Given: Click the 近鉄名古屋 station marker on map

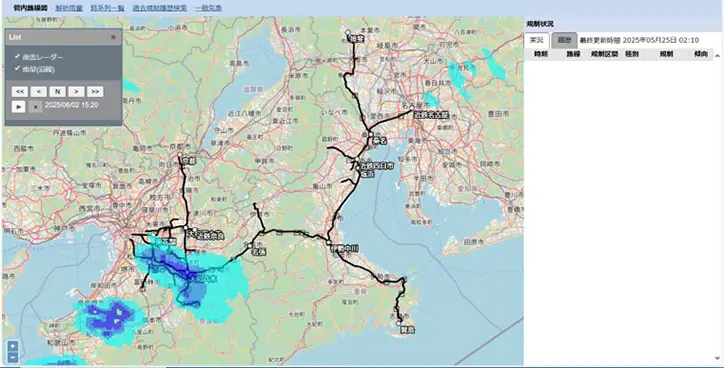Looking at the screenshot, I should tap(412, 107).
